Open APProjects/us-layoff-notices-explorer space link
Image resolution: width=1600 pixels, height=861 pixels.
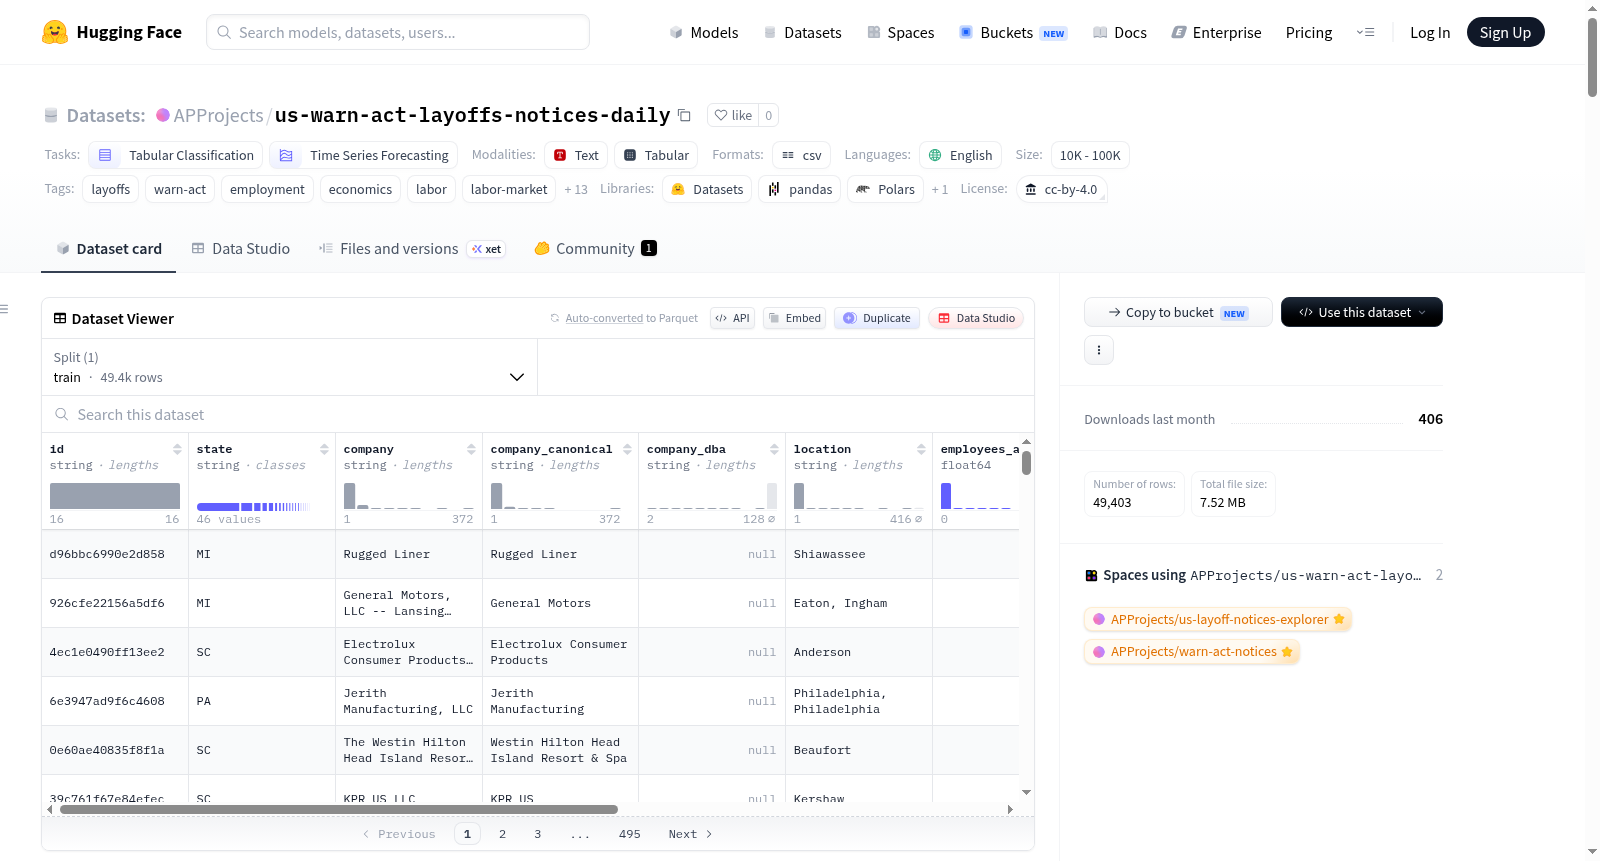pyautogui.click(x=1218, y=619)
